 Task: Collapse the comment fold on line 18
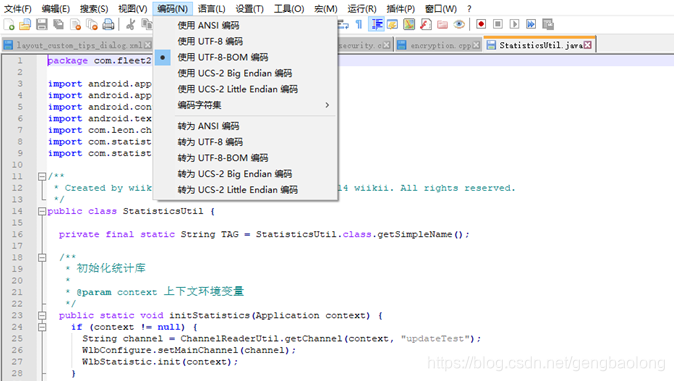[42, 258]
